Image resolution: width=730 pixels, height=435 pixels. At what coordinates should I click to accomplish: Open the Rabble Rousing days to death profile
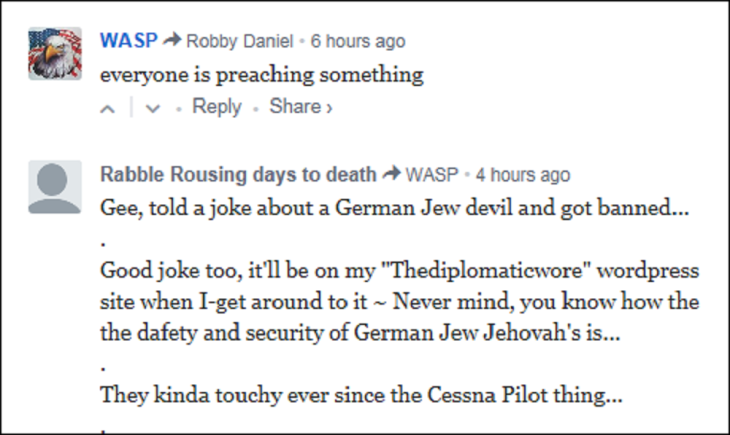point(238,175)
